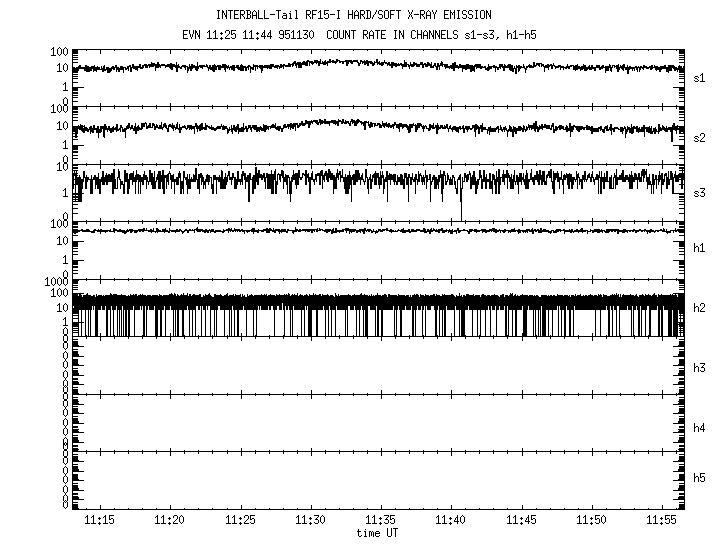Select the 11:55 time tick label
This screenshot has width=720, height=550.
click(x=663, y=521)
